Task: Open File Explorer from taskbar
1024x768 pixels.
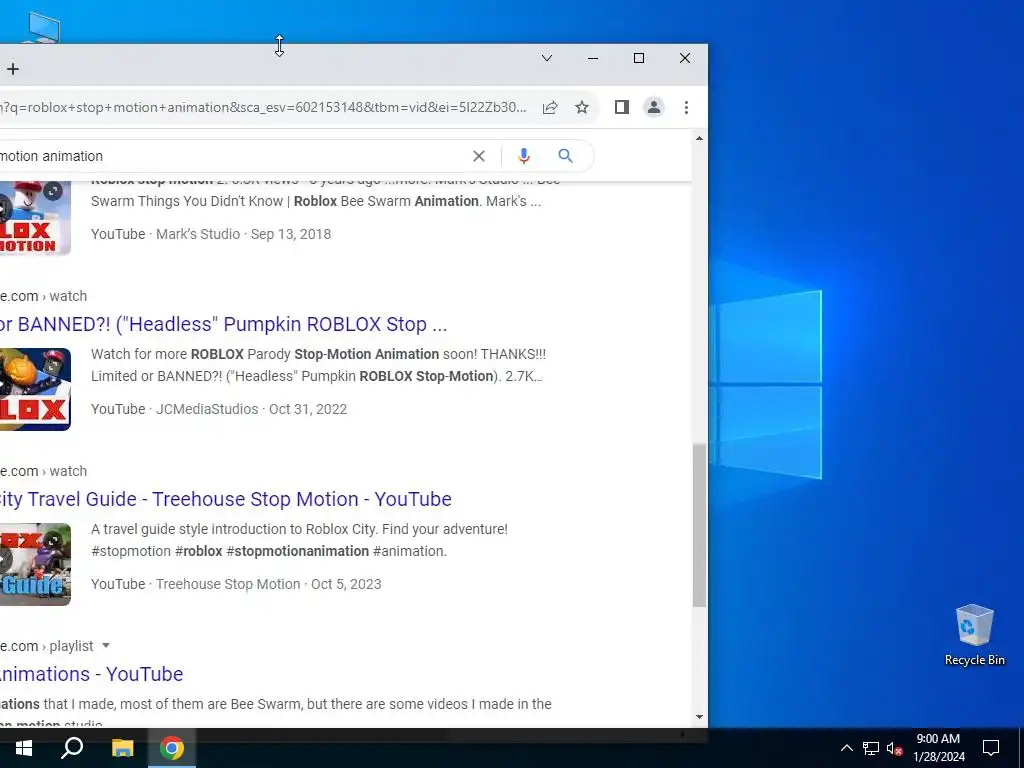Action: [122, 748]
